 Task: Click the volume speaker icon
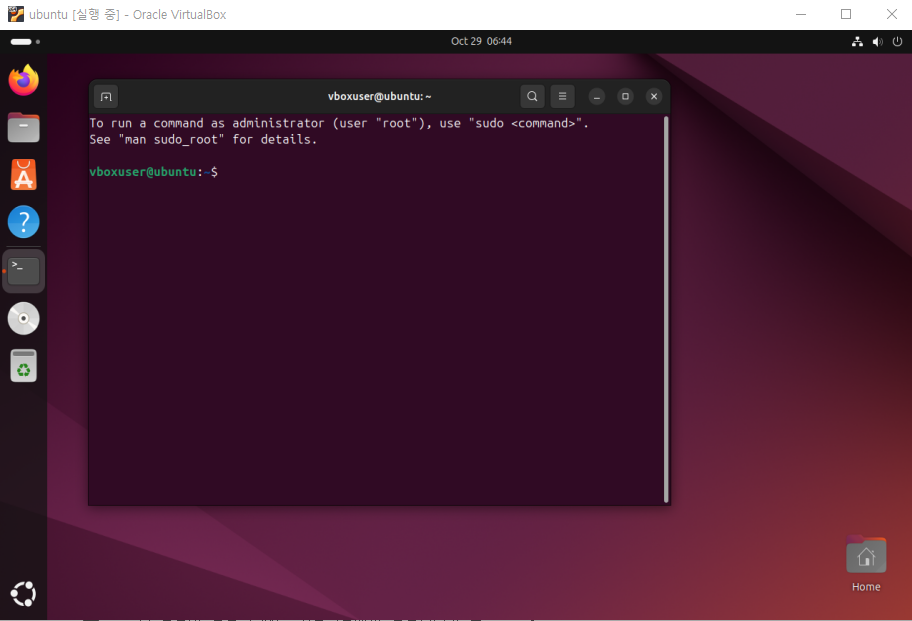tap(877, 41)
